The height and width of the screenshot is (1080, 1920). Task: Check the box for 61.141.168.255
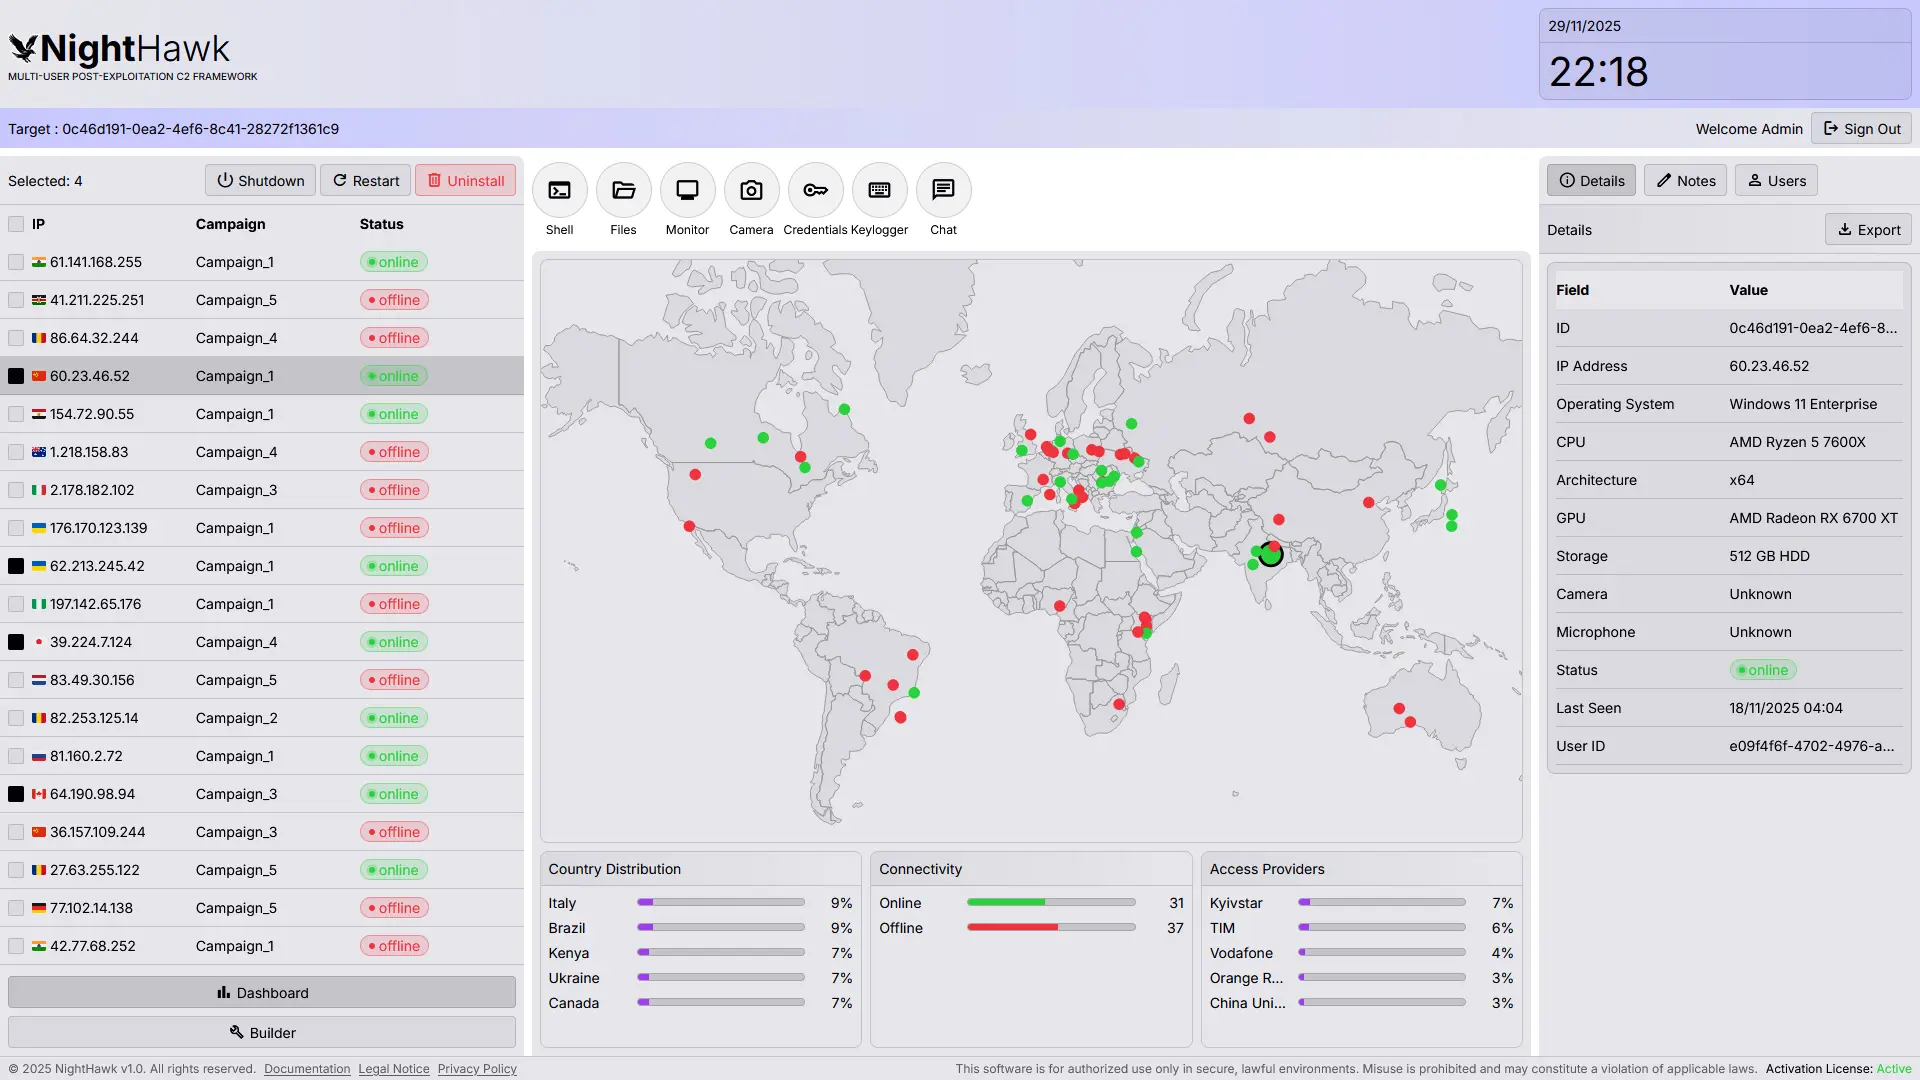[x=16, y=262]
